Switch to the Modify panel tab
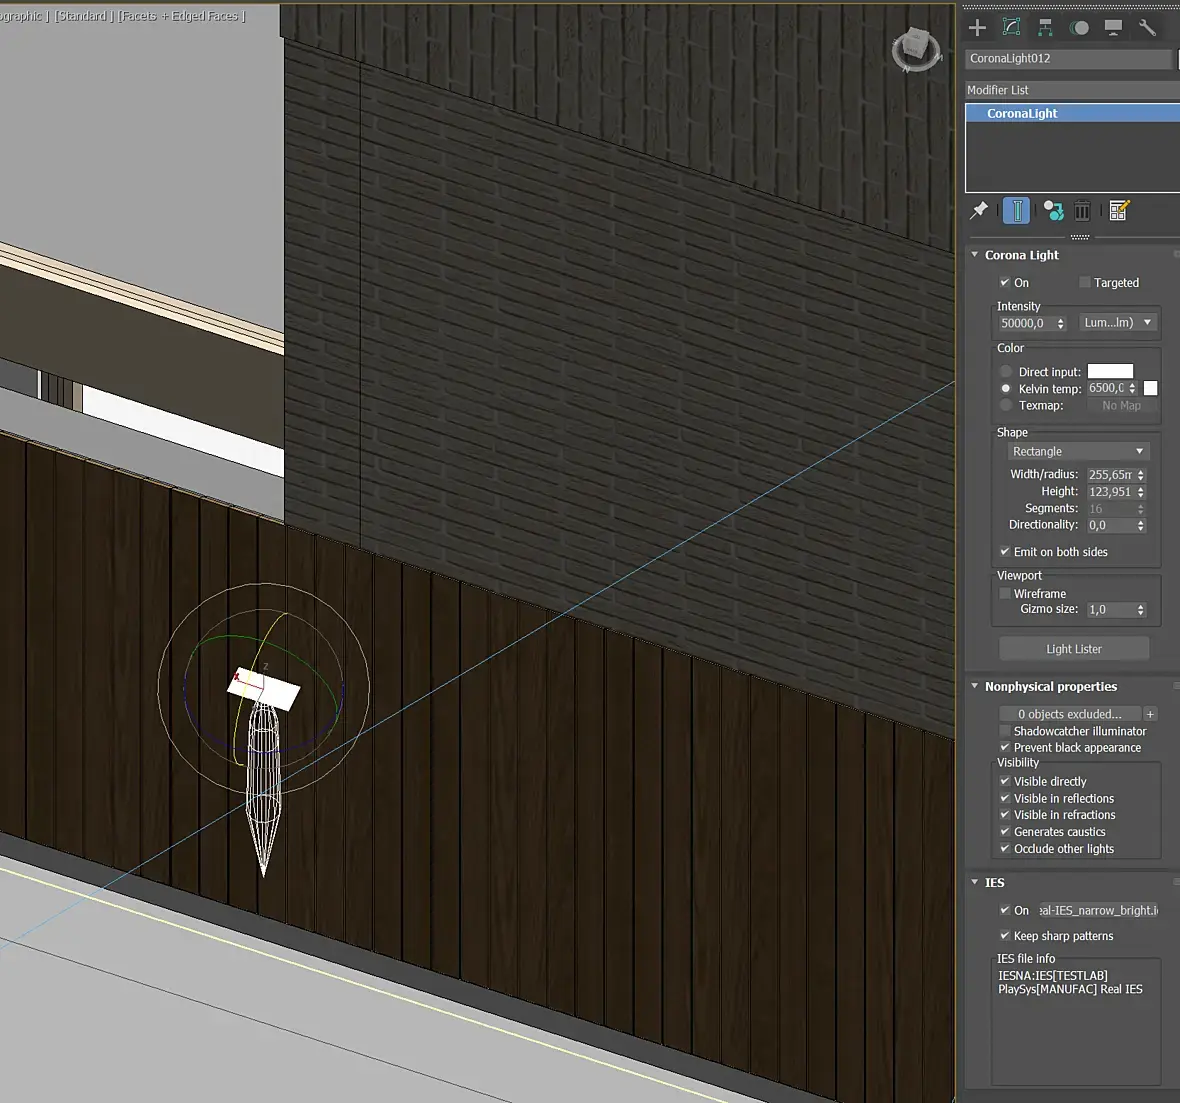 coord(1011,28)
